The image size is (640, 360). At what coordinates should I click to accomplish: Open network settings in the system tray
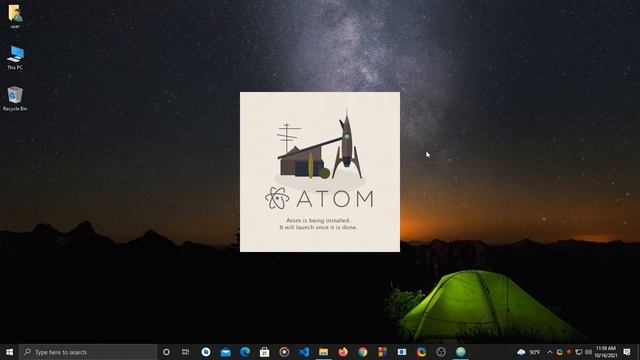[579, 352]
